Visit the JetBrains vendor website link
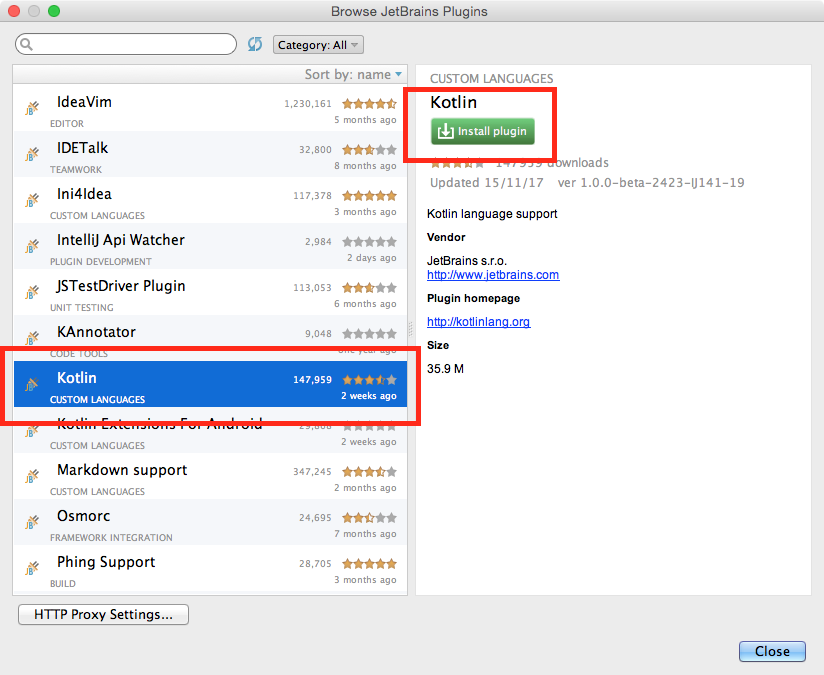This screenshot has width=824, height=675. (492, 274)
